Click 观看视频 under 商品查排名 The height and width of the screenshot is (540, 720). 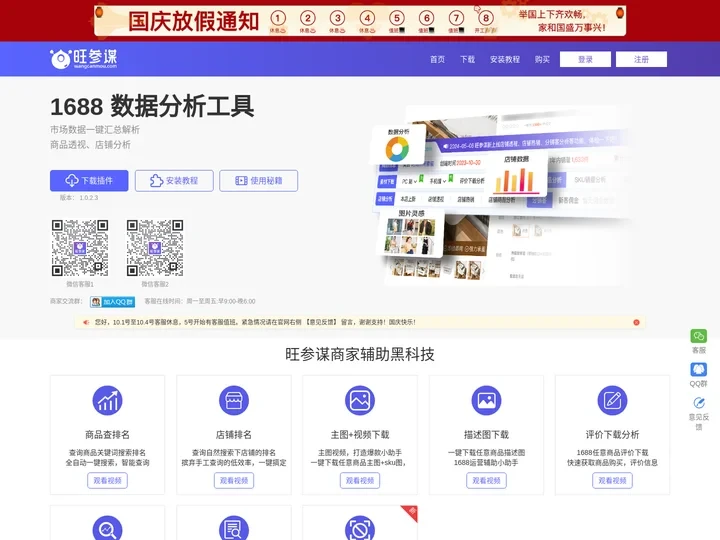coord(107,481)
